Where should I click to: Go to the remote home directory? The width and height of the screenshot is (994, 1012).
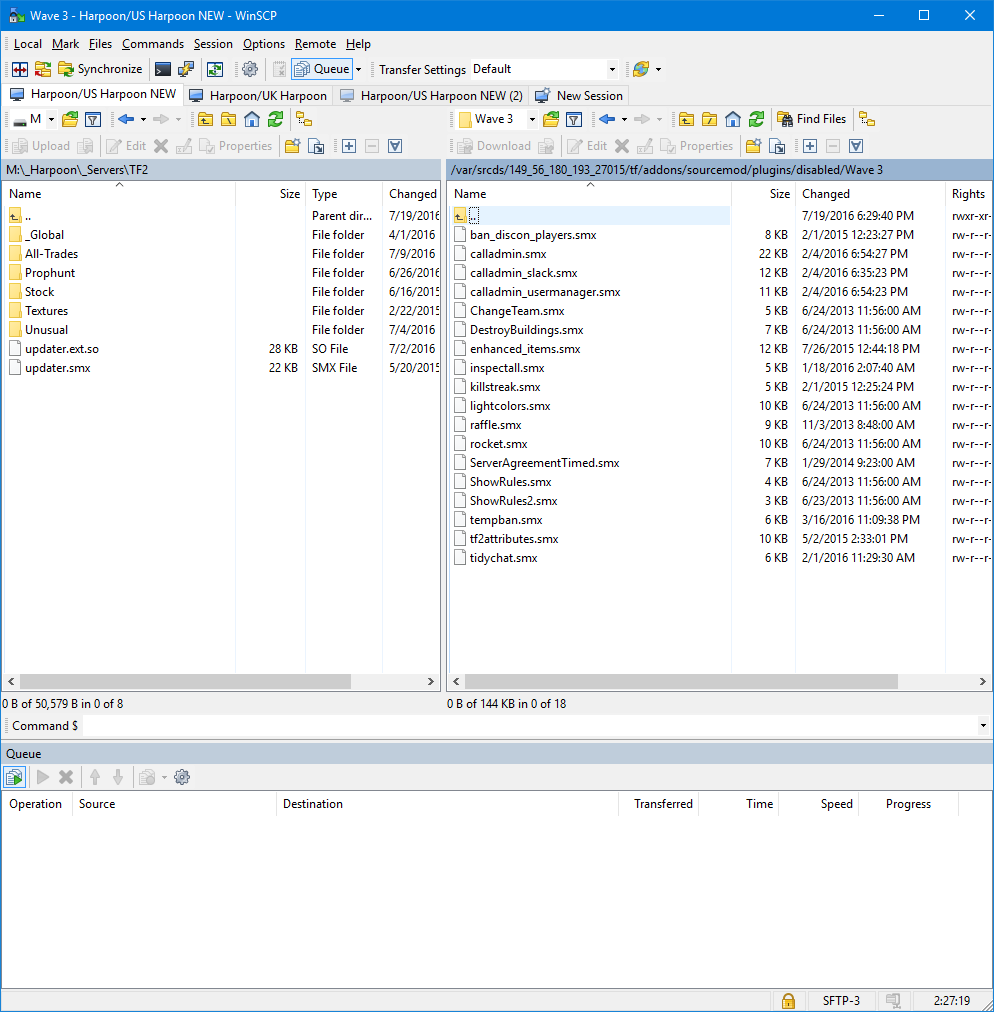[x=733, y=119]
